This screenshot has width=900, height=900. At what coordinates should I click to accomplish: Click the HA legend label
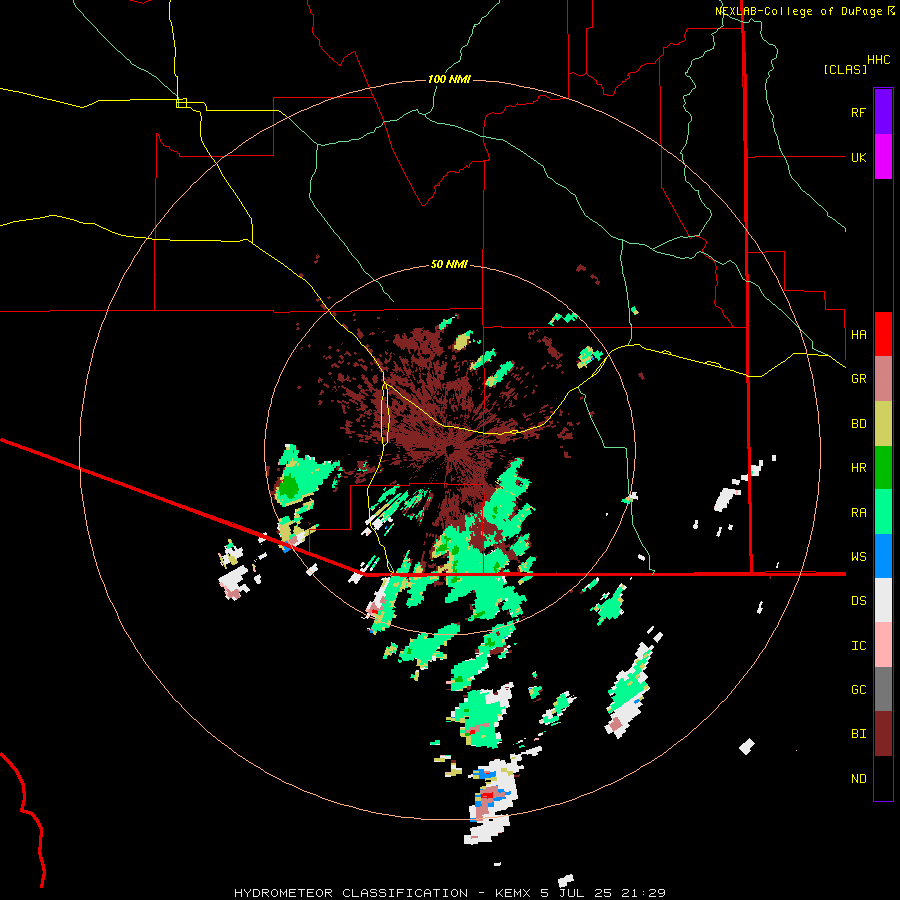point(858,334)
